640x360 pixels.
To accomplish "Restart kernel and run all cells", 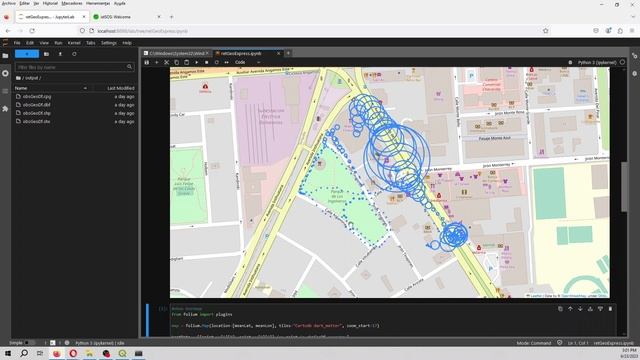I will (227, 62).
